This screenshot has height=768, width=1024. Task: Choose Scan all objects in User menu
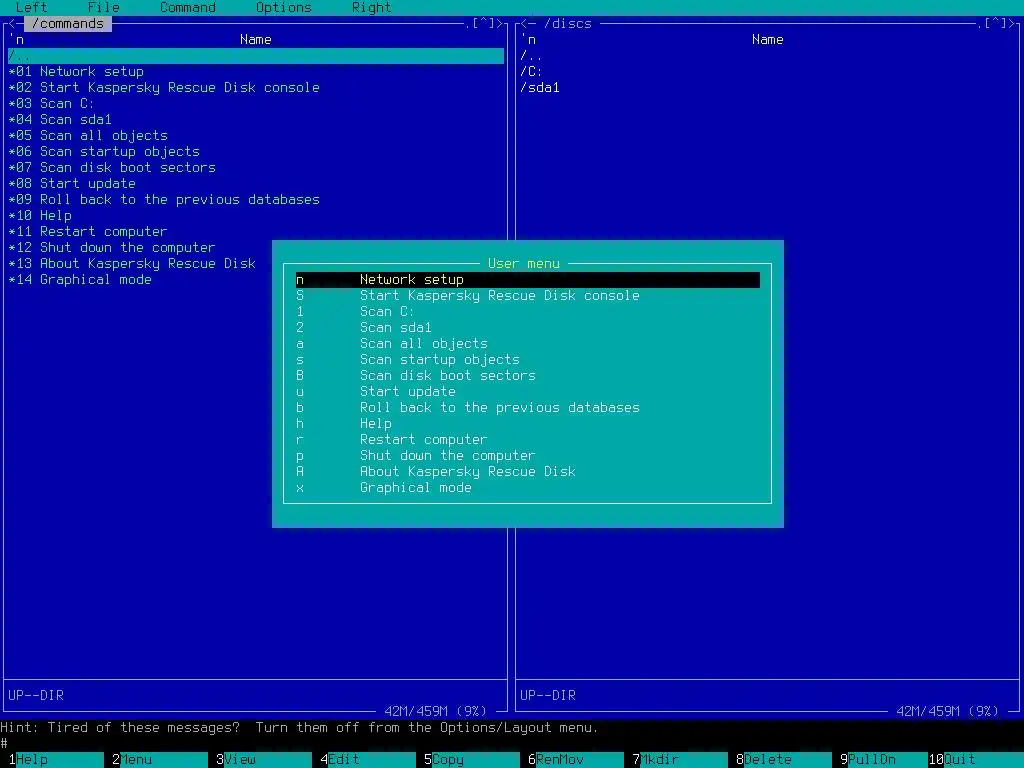pyautogui.click(x=528, y=344)
